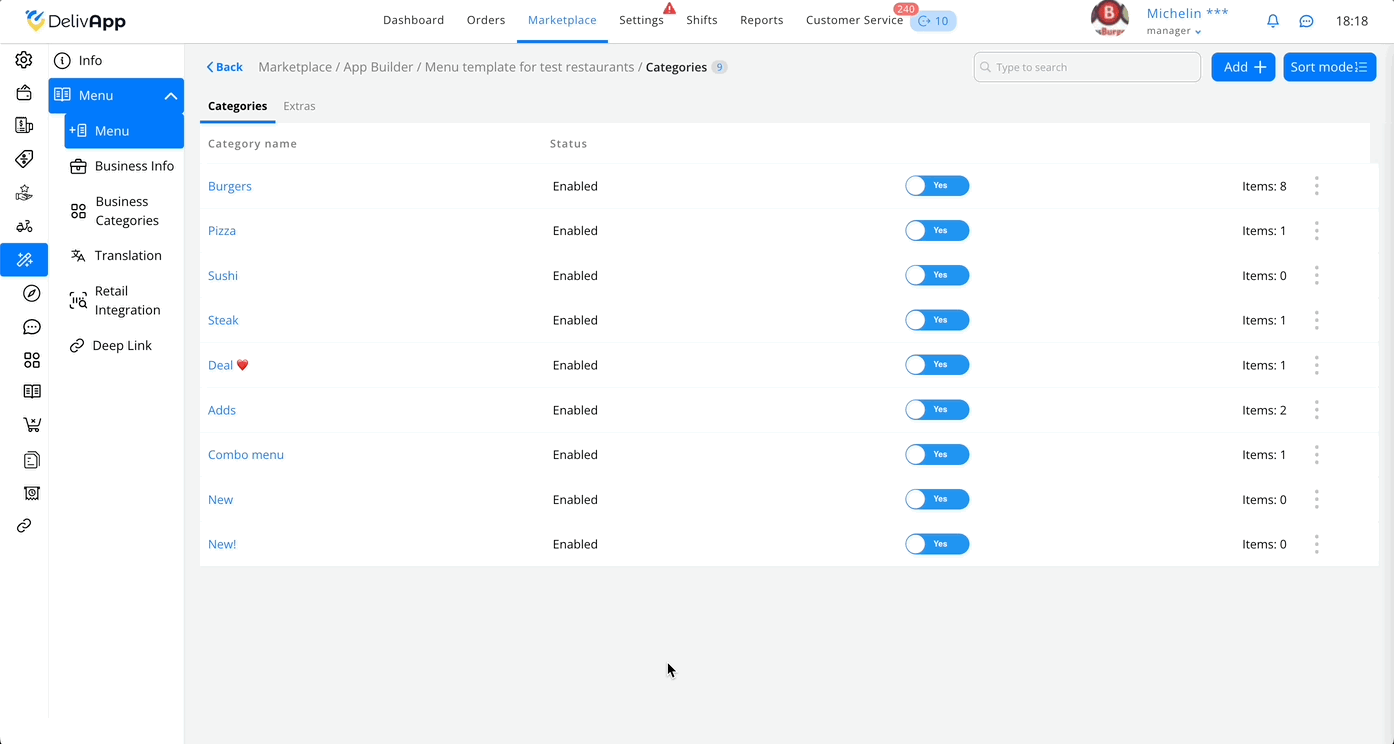
Task: Open the settings gear icon in left sidebar
Action: (x=24, y=60)
